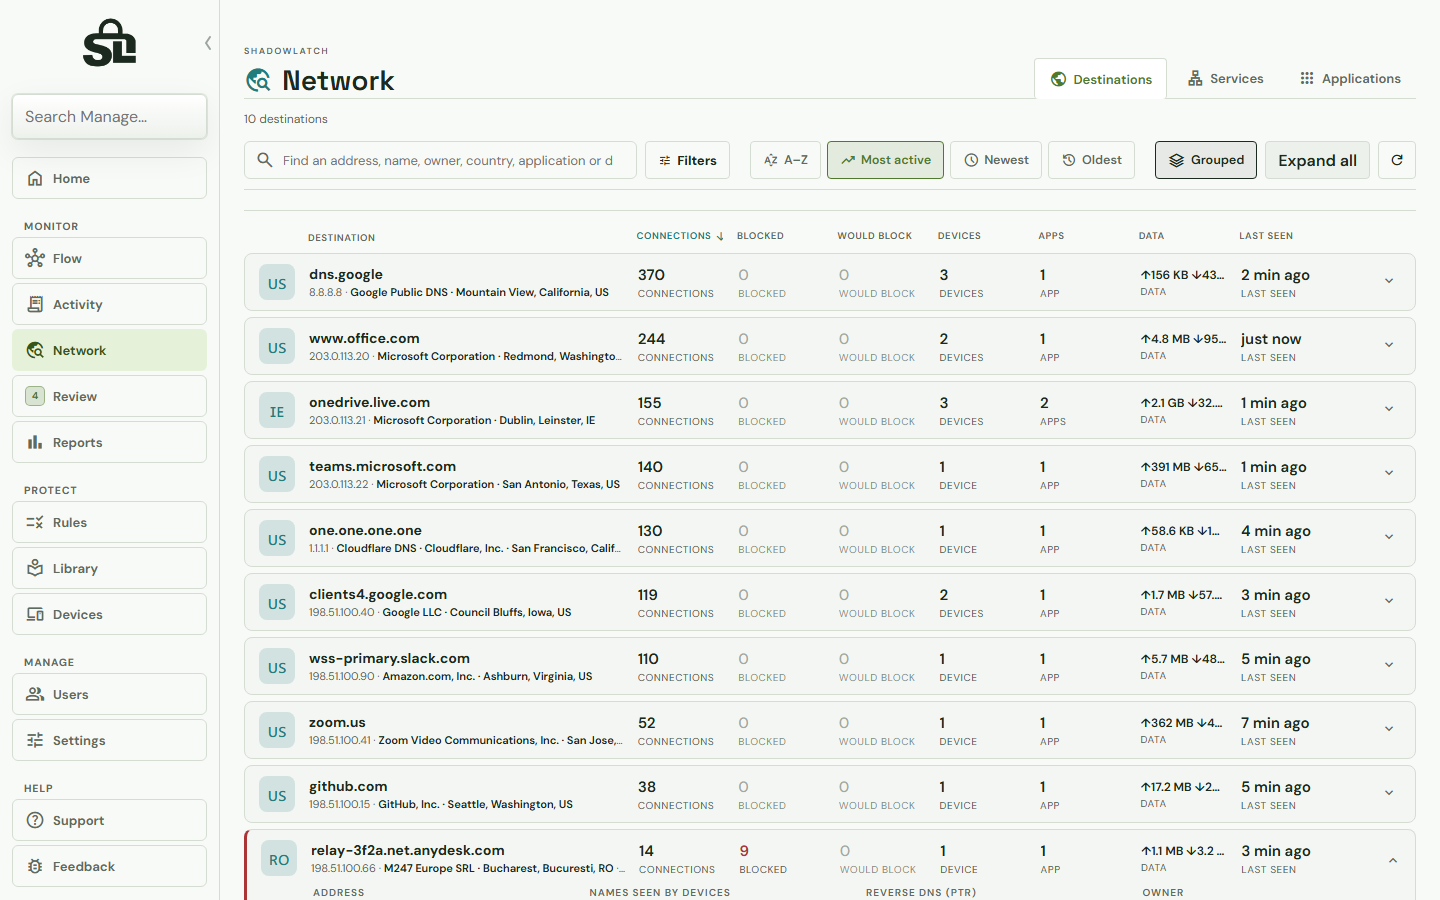The image size is (1440, 900).
Task: Expand the www.office.com row chevron
Action: point(1389,345)
